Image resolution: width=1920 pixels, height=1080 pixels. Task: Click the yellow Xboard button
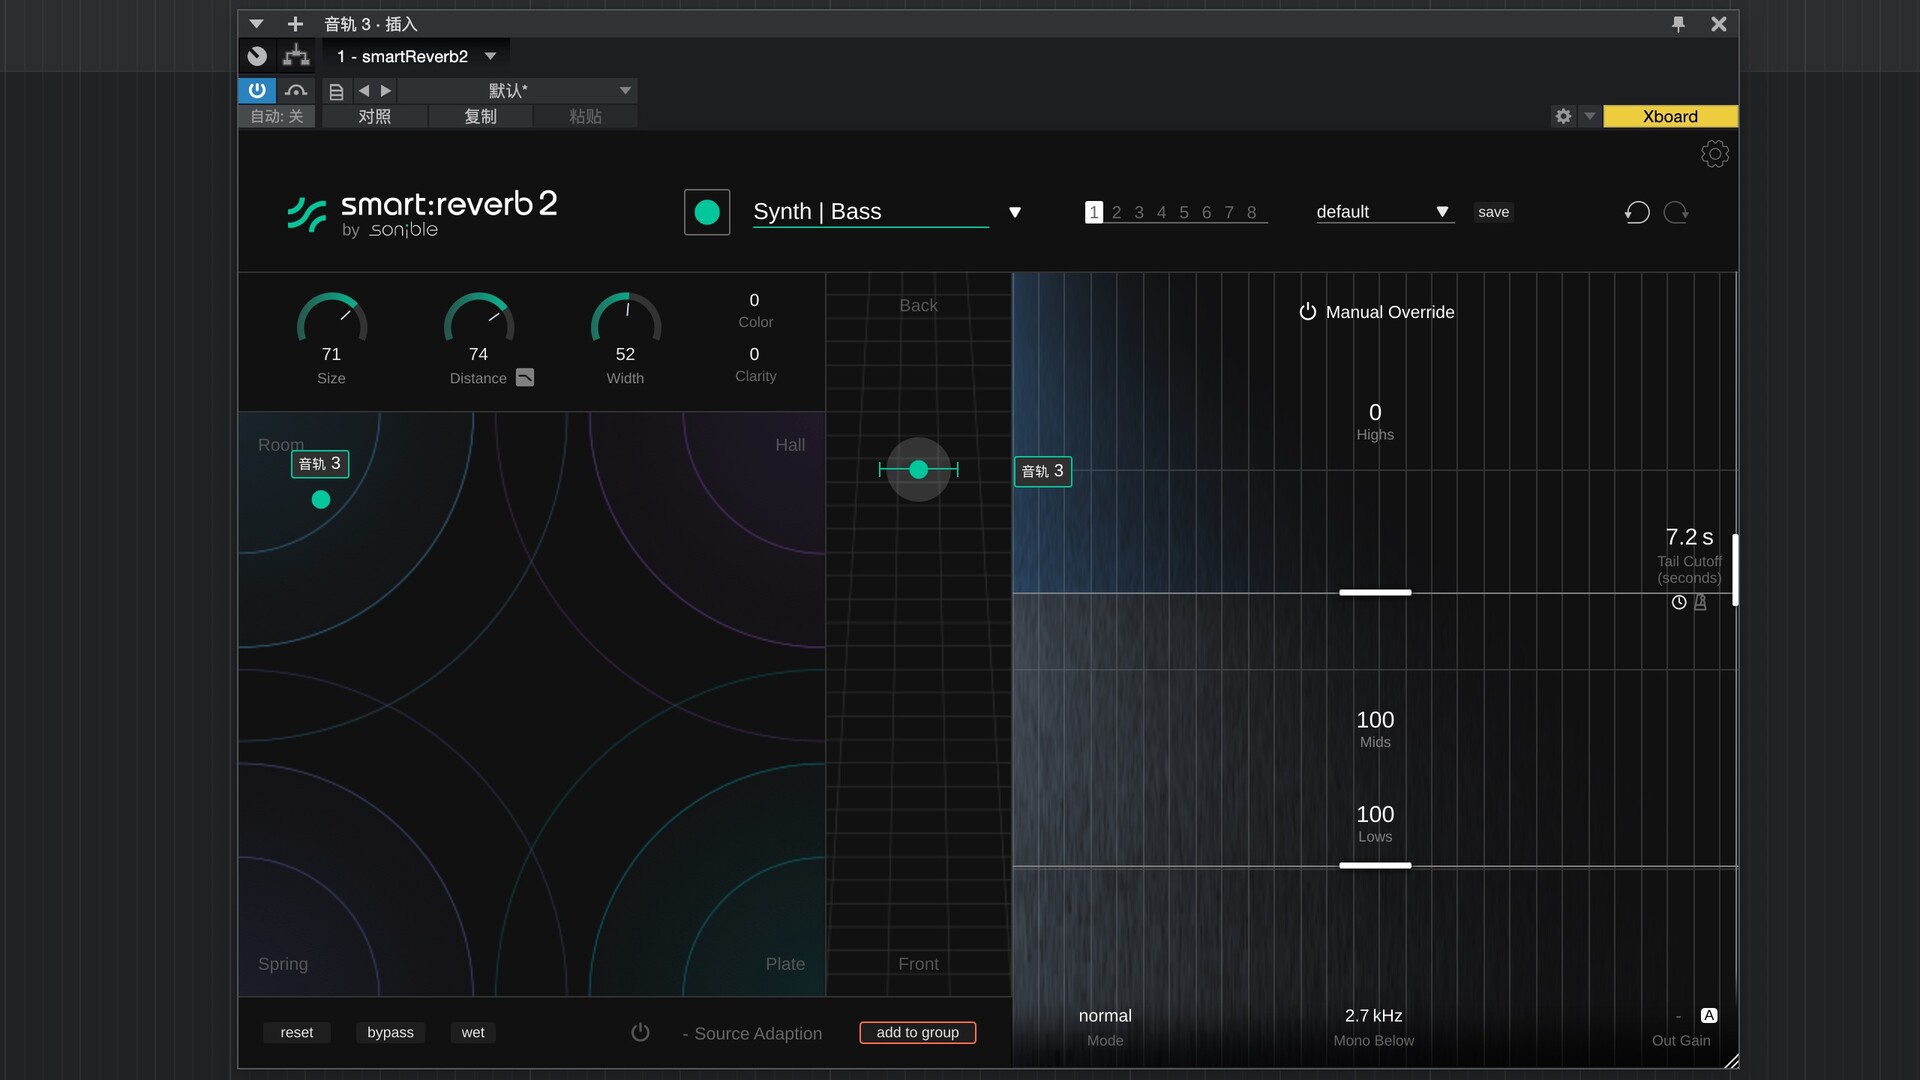tap(1670, 116)
